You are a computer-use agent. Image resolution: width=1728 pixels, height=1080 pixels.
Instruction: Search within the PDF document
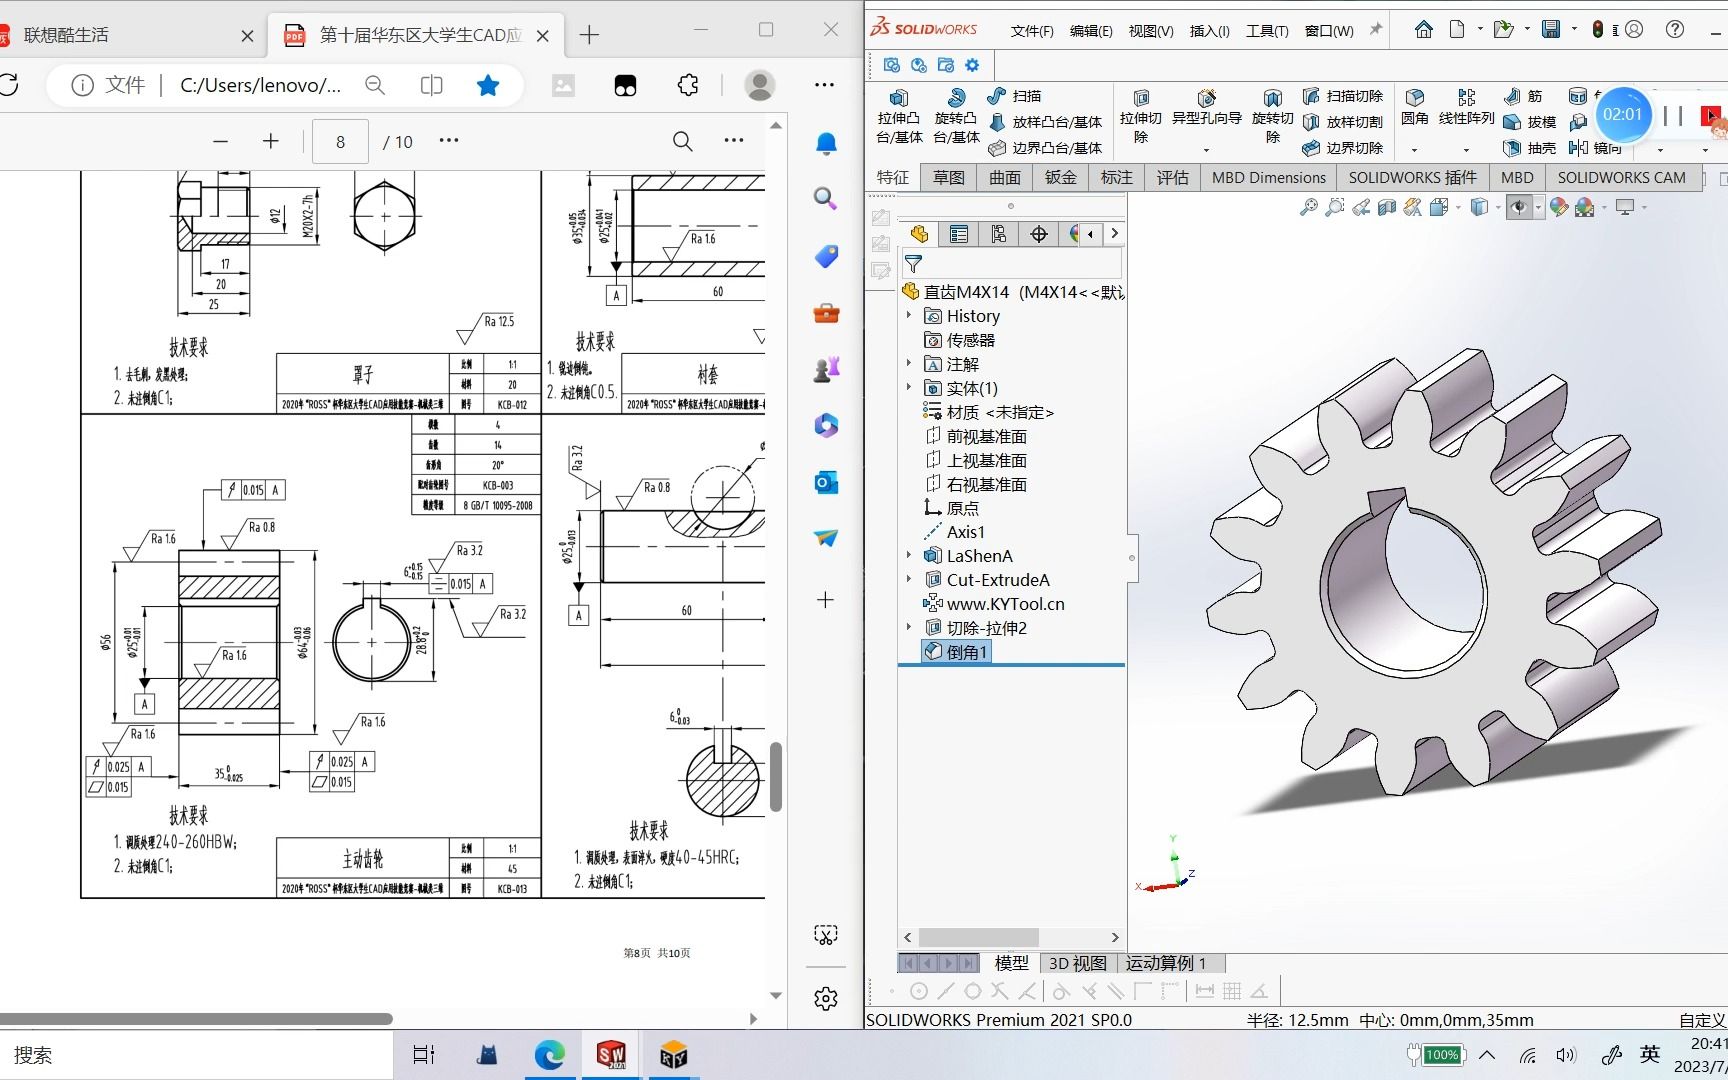tap(683, 142)
